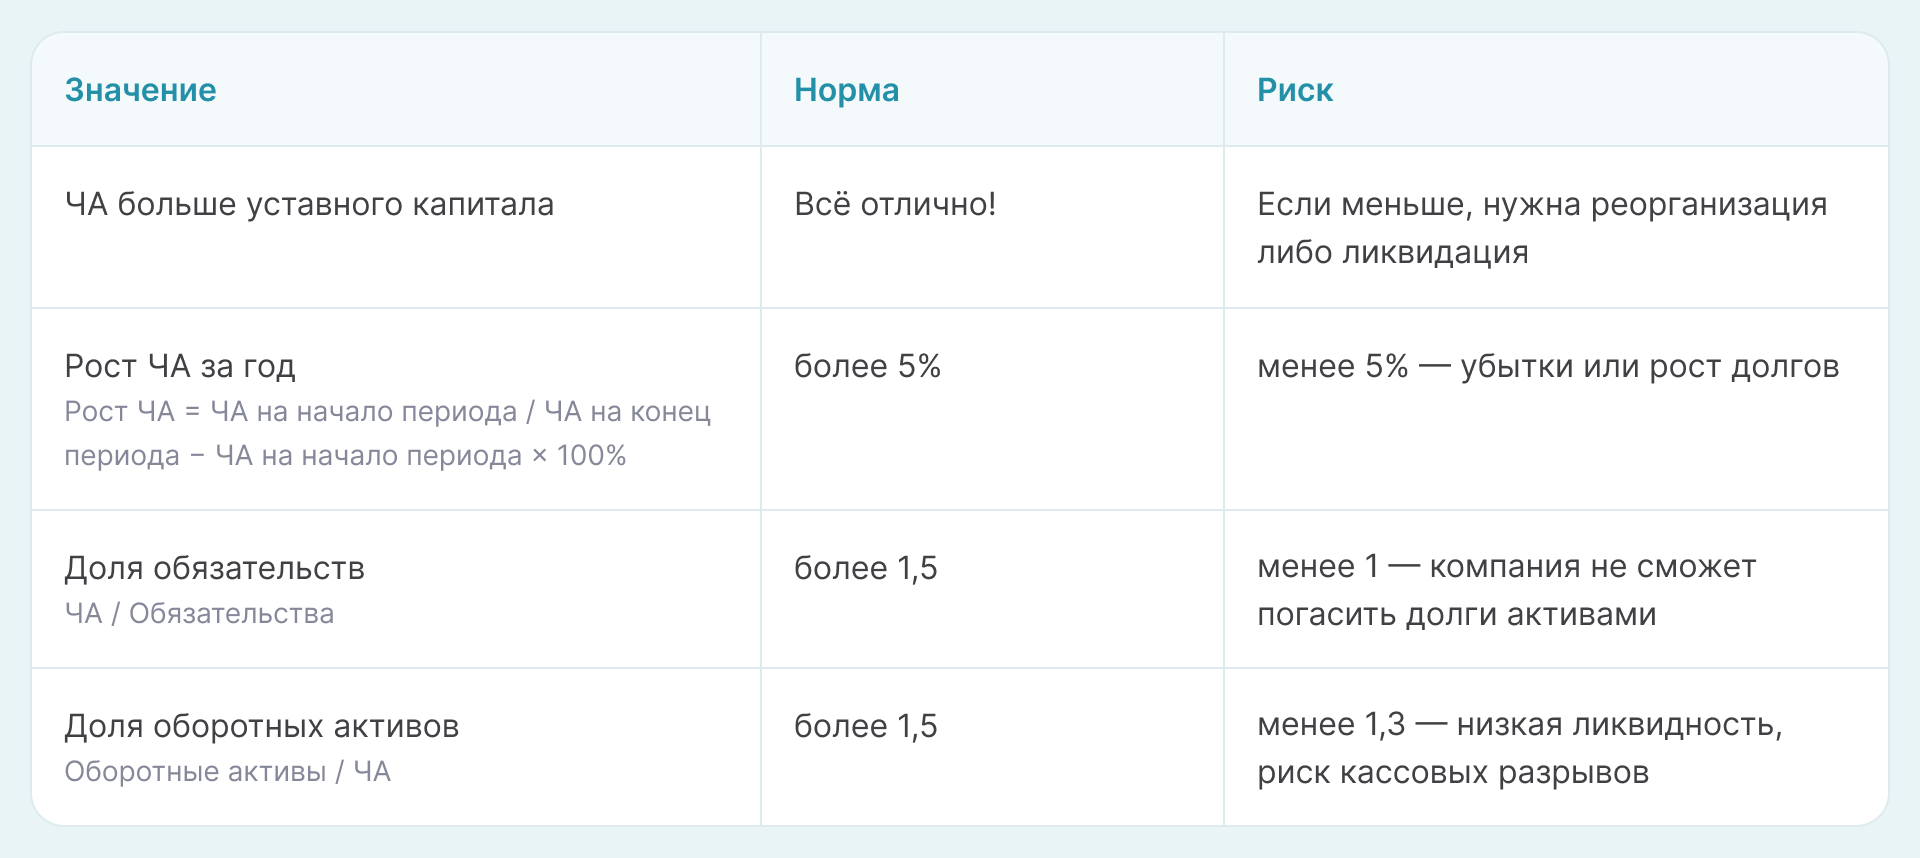Viewport: 1920px width, 858px height.
Task: Select the 'Доля обязательств' row title
Action: coord(214,568)
